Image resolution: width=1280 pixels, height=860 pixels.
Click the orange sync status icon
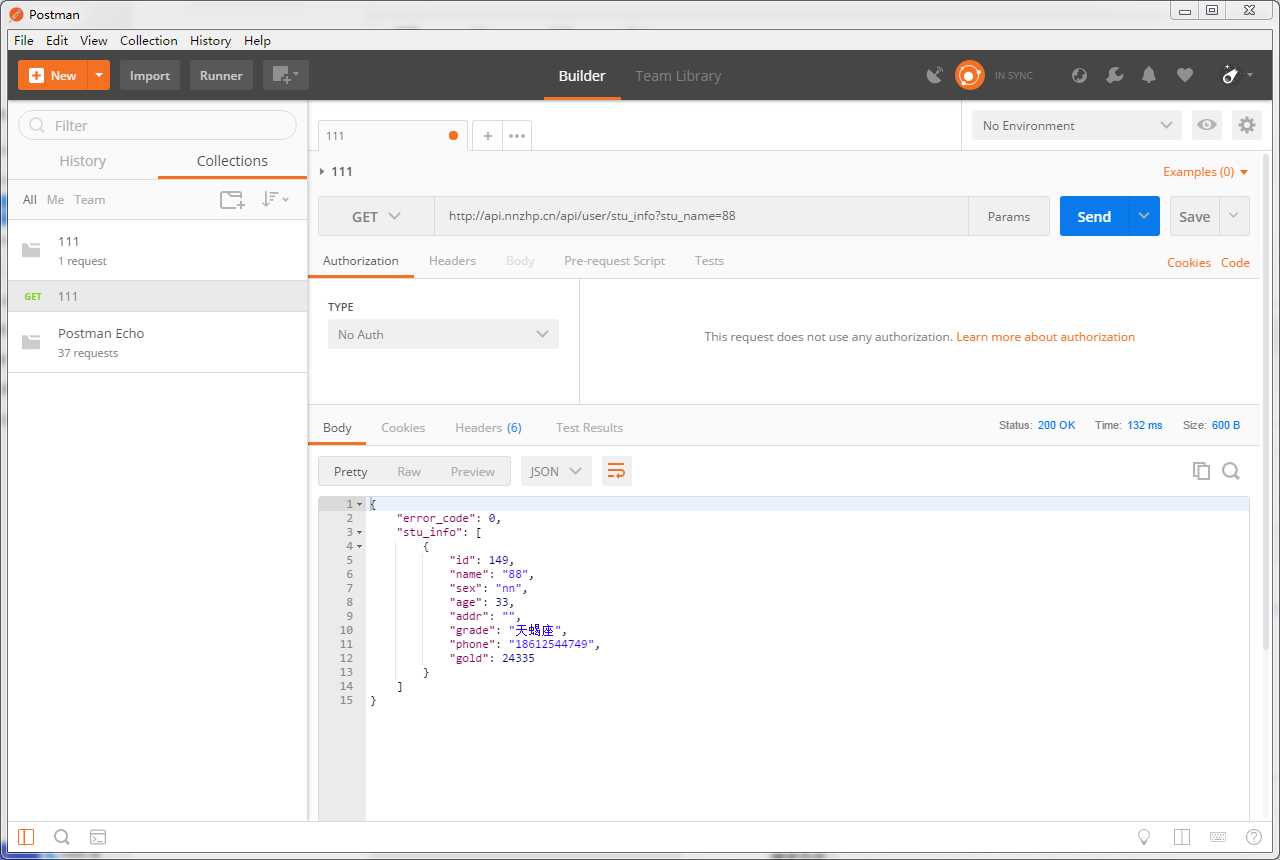[x=969, y=75]
